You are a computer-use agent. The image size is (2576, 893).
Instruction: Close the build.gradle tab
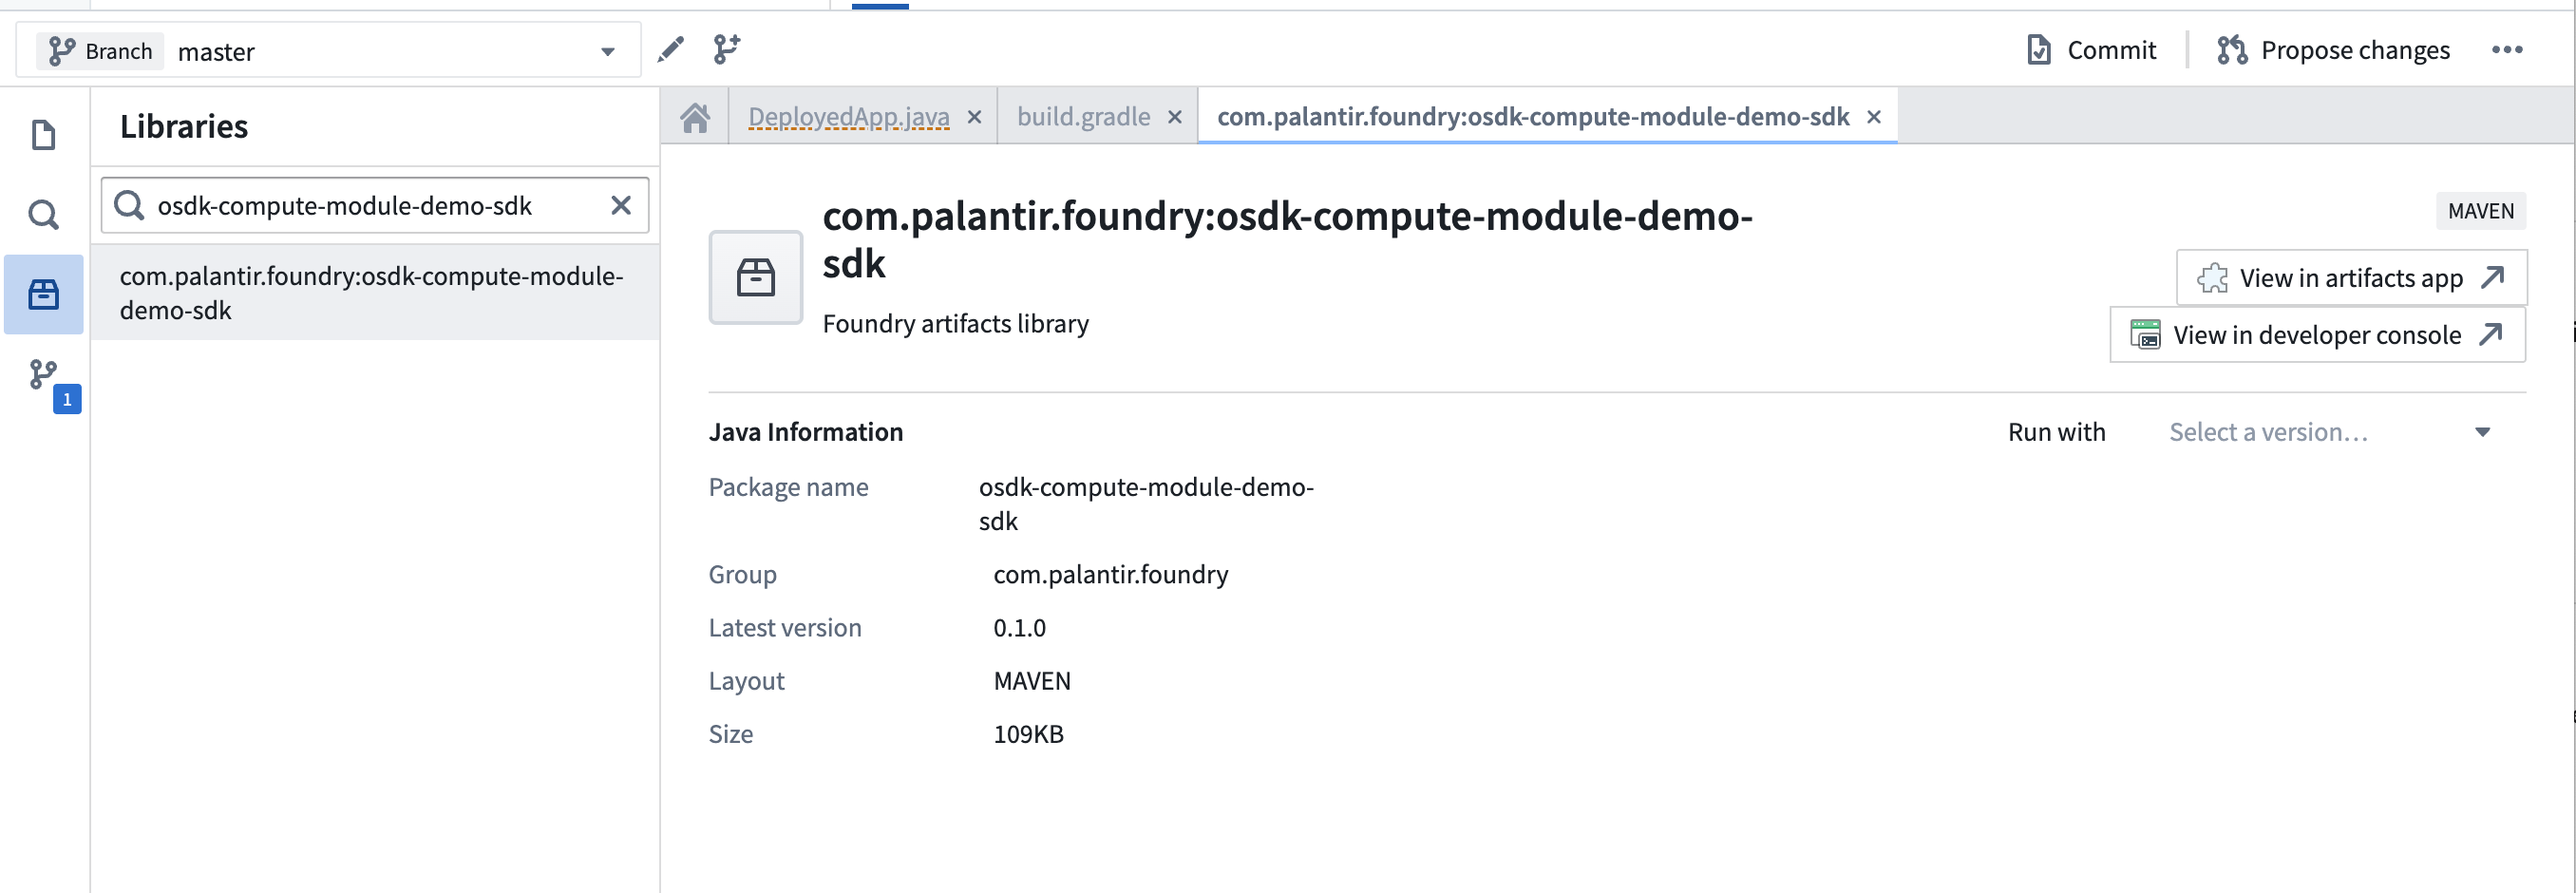click(x=1174, y=116)
